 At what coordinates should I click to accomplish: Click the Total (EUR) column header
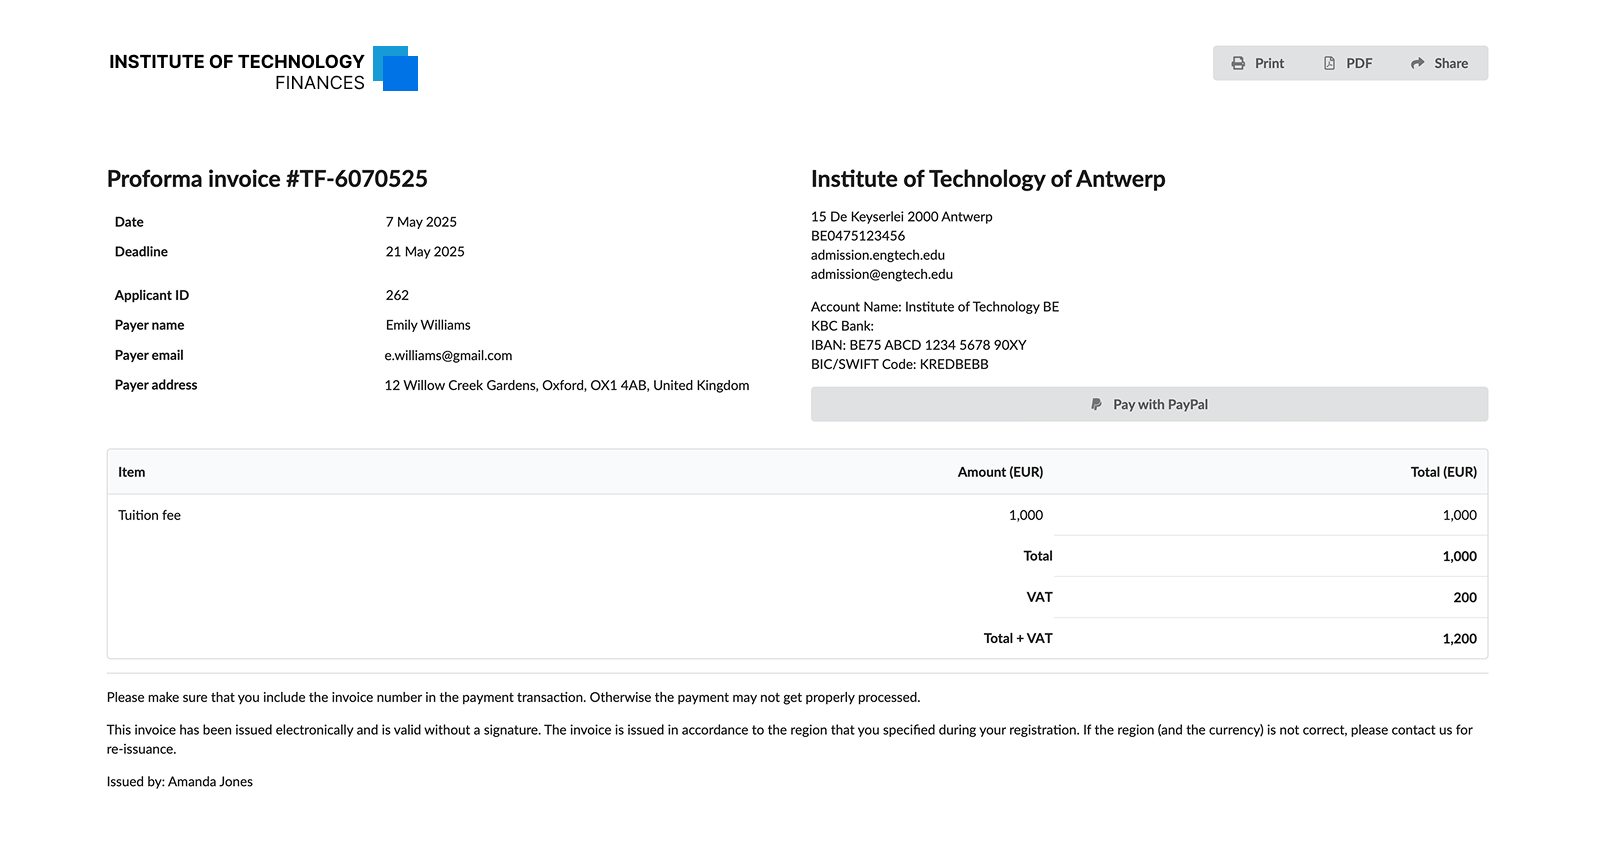click(x=1443, y=472)
